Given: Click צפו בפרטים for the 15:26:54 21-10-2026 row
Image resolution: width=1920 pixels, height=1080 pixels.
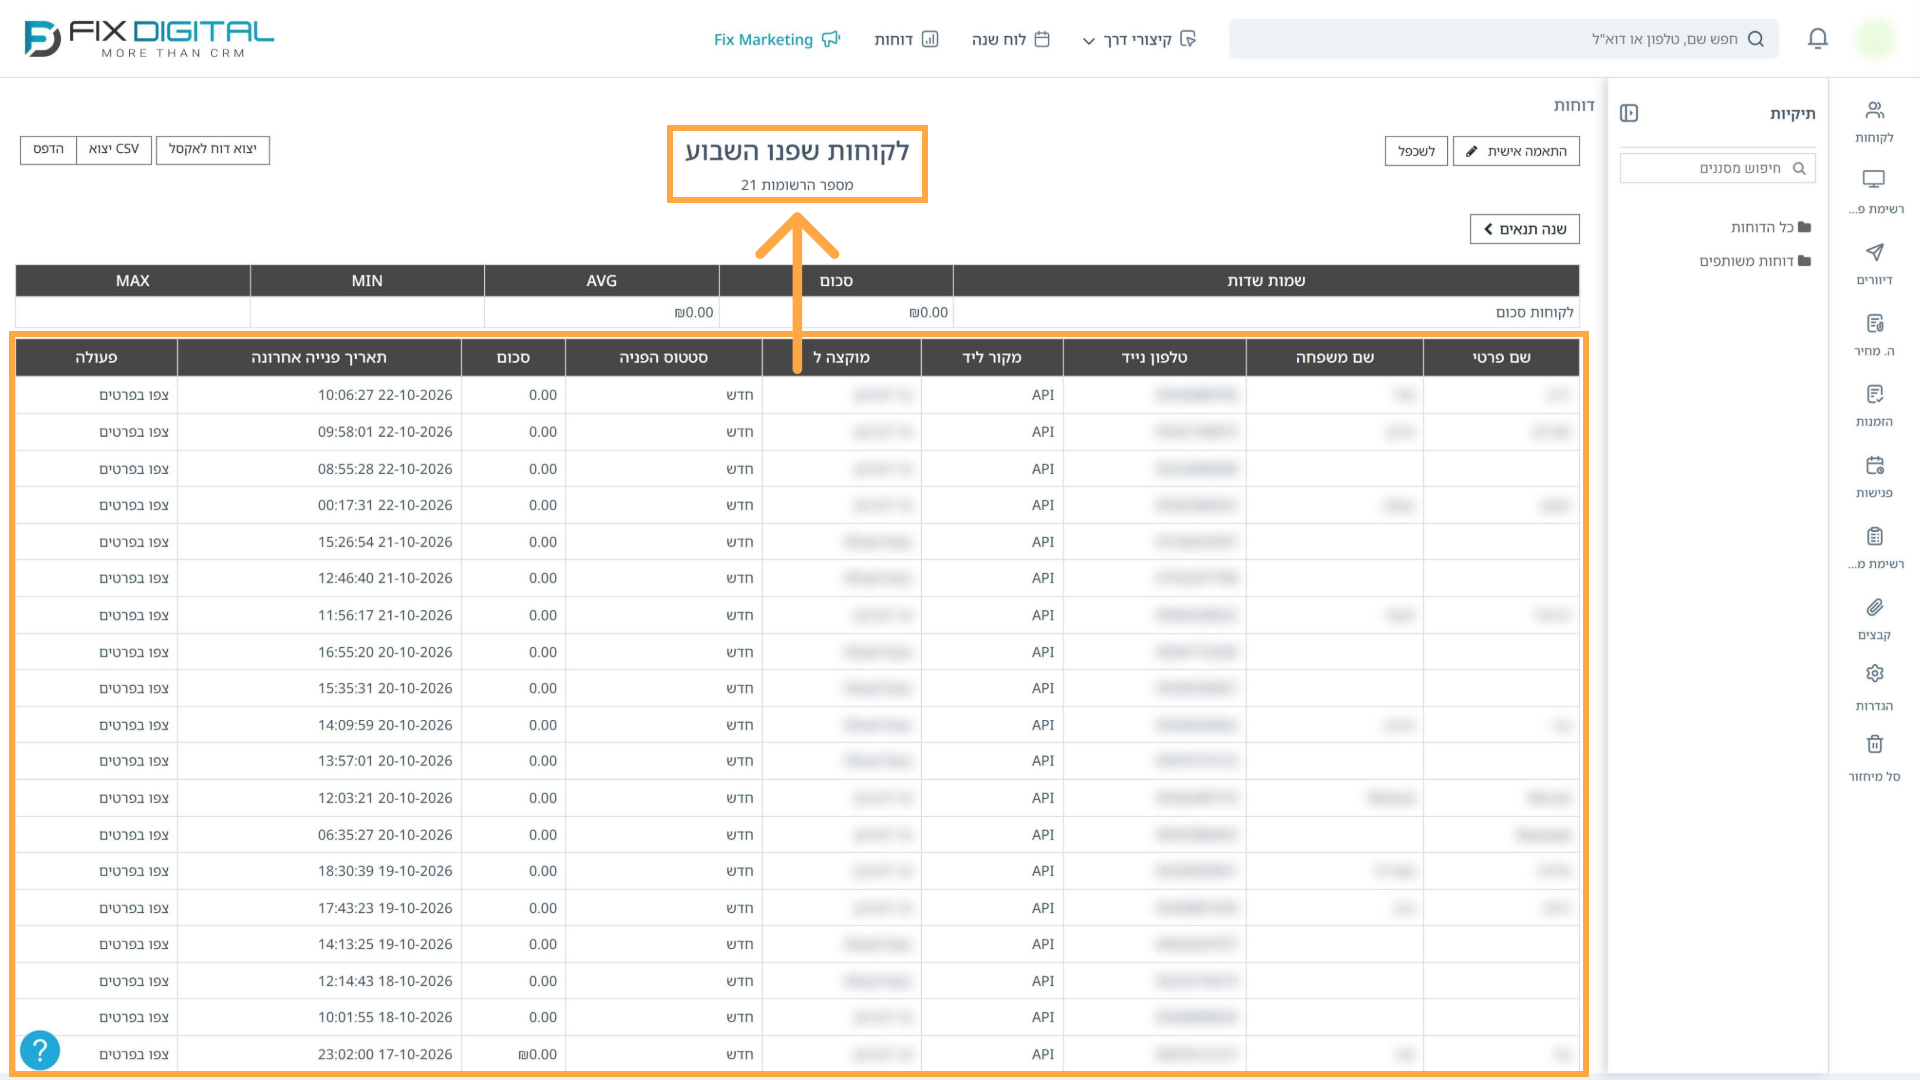Looking at the screenshot, I should click(x=134, y=542).
